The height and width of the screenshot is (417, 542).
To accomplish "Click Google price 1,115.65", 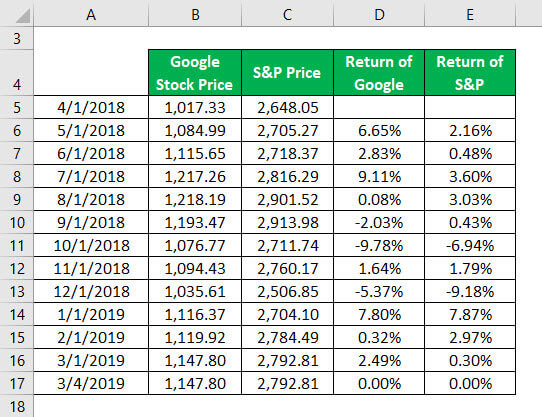I will [x=195, y=153].
